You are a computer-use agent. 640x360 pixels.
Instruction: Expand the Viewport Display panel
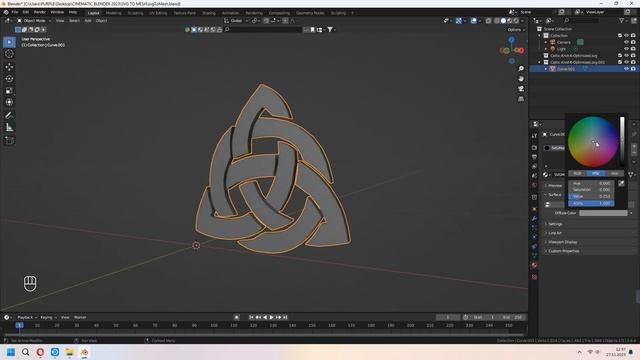(562, 242)
